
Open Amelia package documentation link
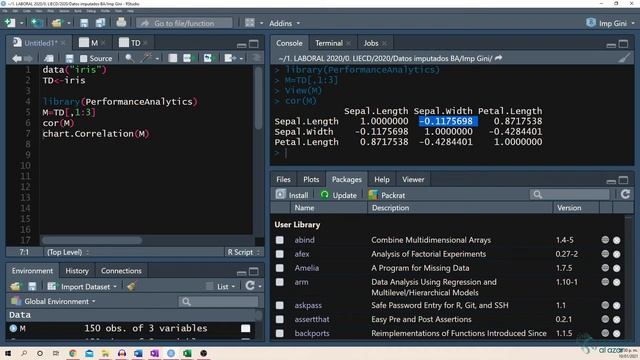point(307,268)
